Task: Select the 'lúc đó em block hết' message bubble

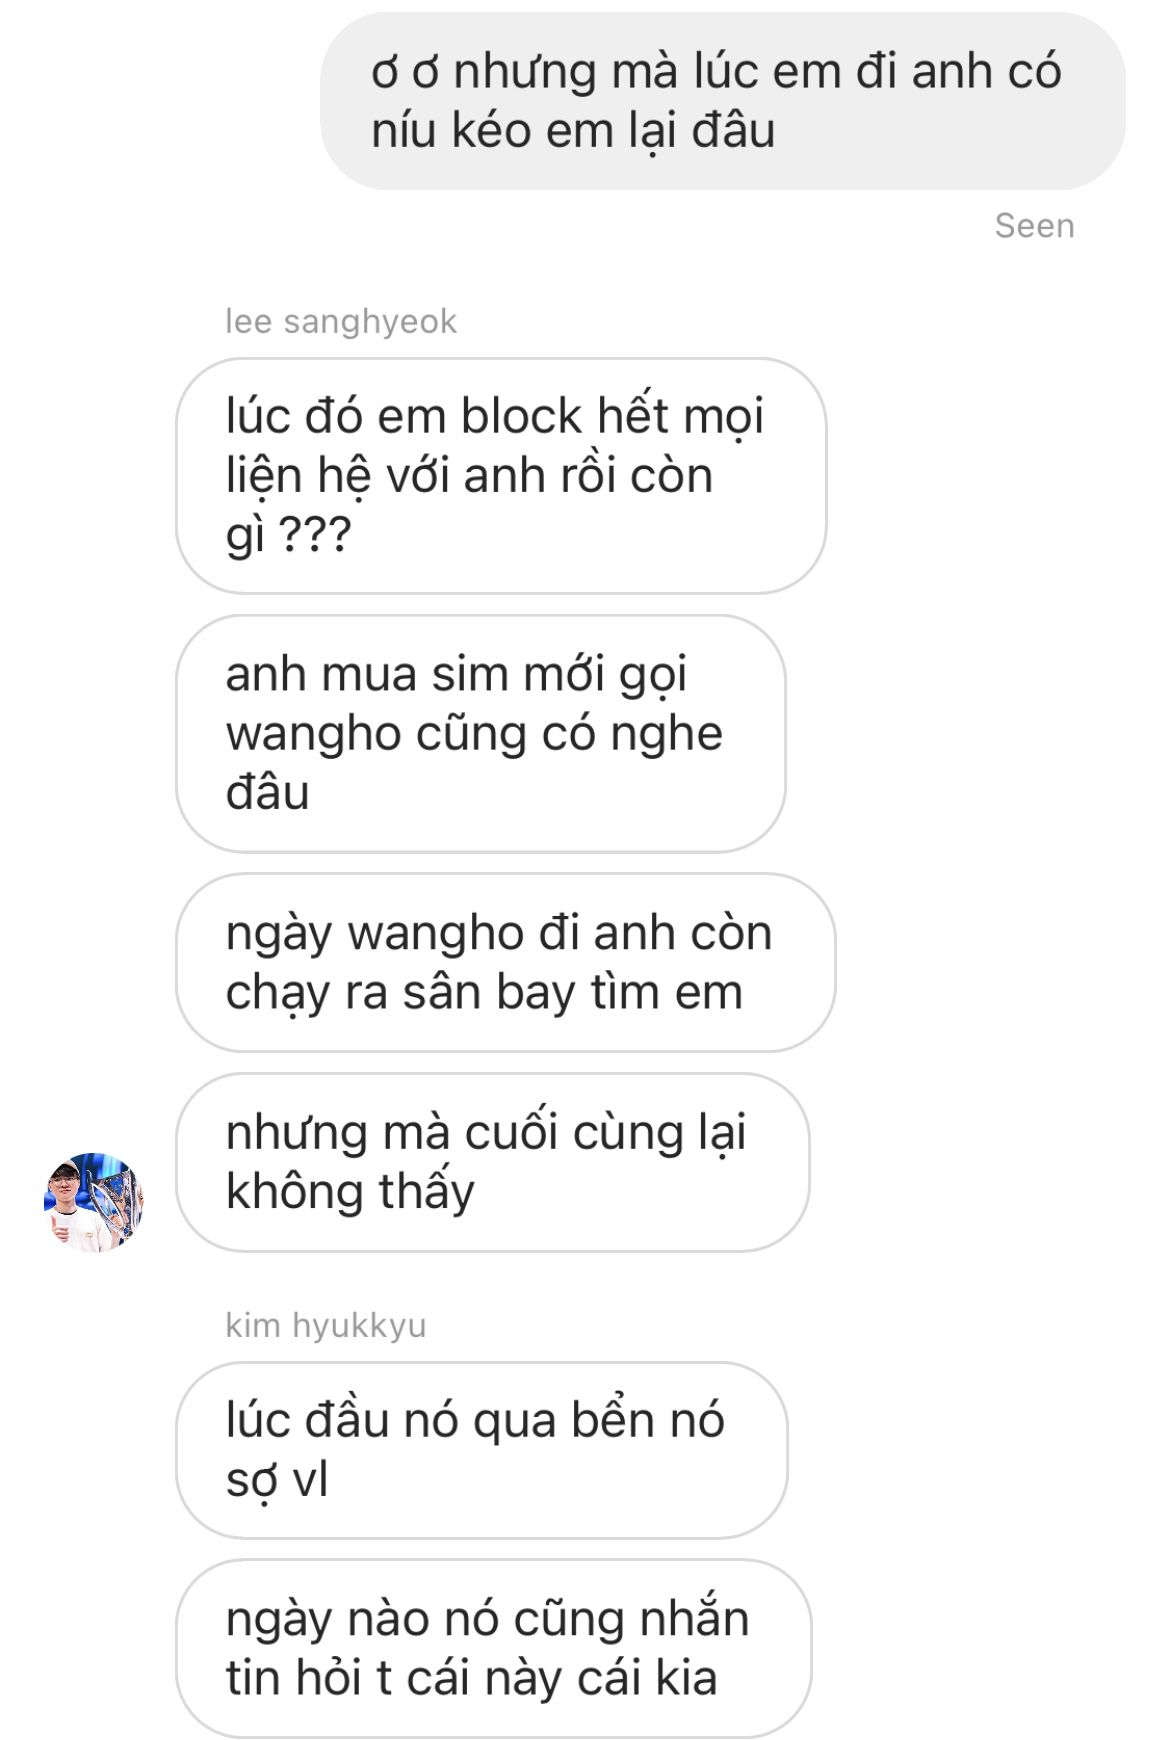Action: click(501, 476)
